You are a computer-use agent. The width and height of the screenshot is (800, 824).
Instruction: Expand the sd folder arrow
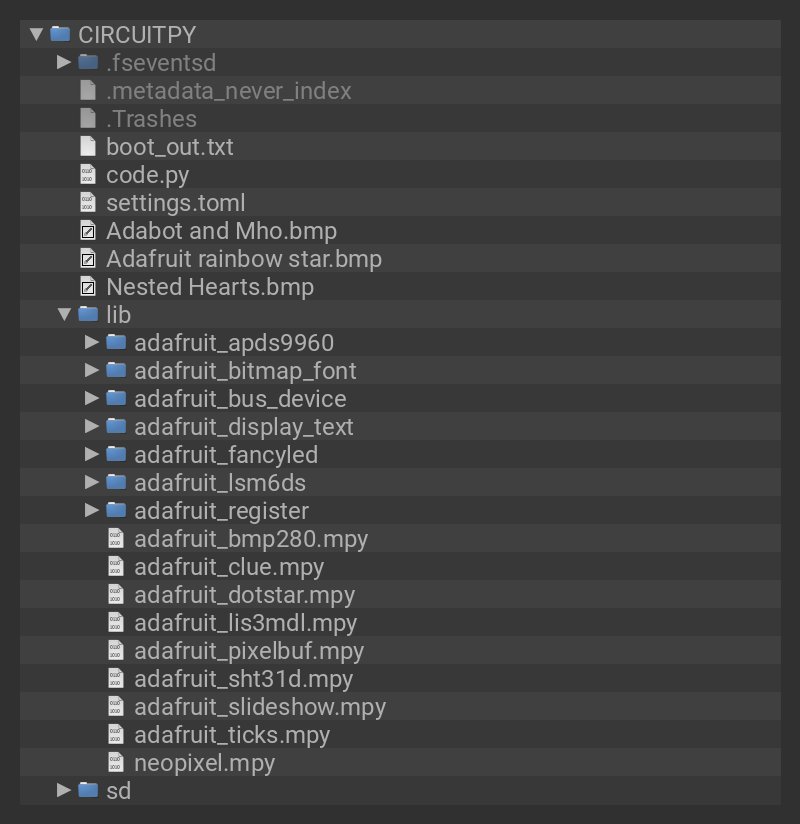coord(64,790)
